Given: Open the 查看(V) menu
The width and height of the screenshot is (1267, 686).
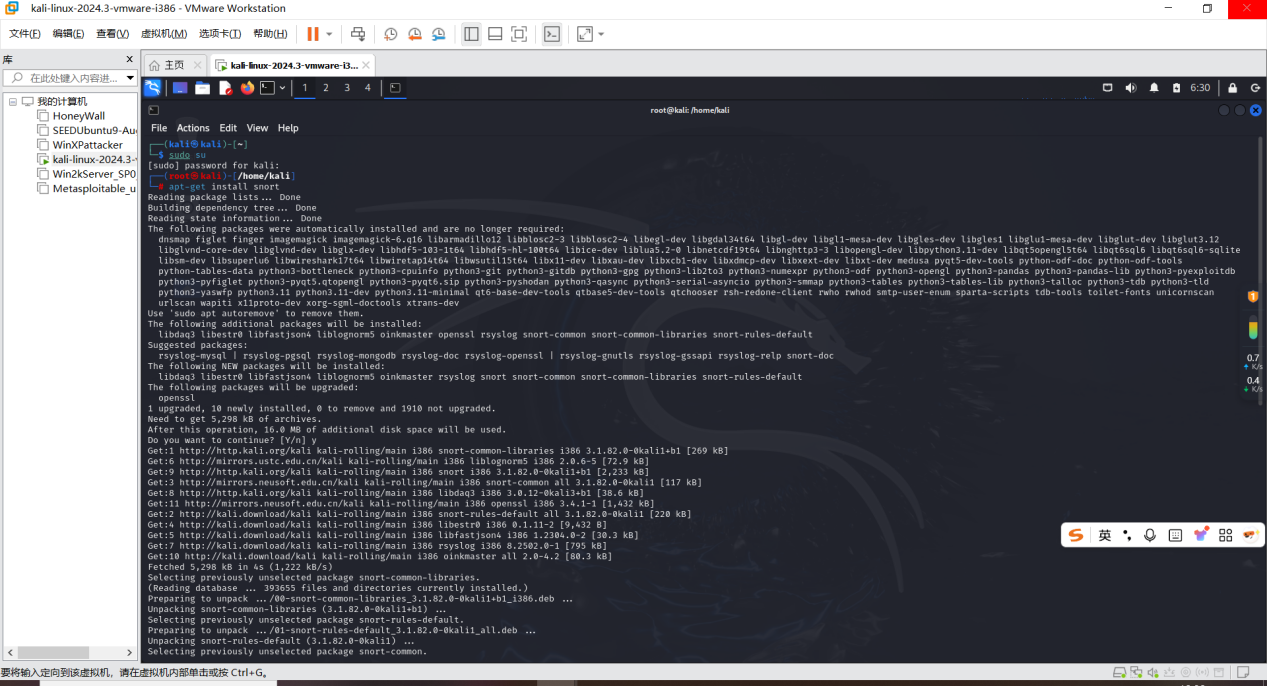Looking at the screenshot, I should [113, 34].
